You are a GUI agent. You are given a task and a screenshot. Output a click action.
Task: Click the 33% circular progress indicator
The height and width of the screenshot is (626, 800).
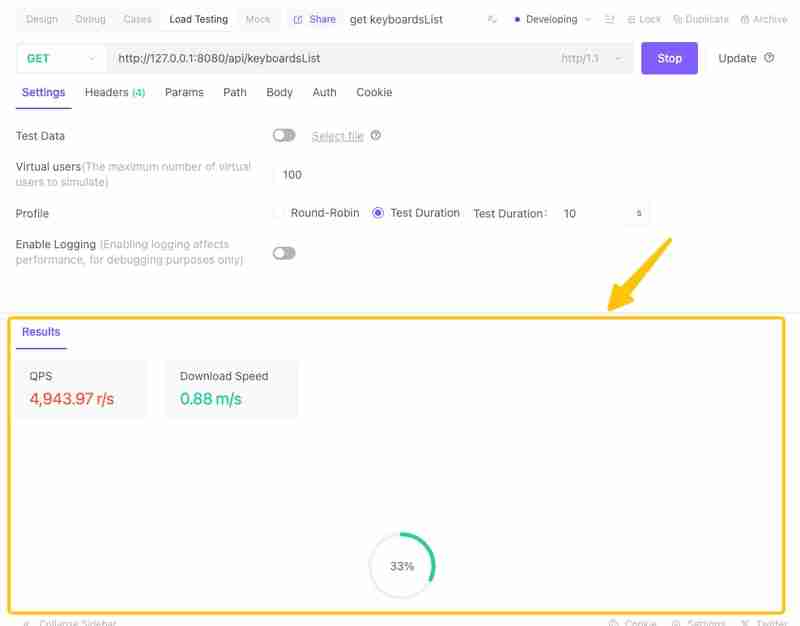click(x=402, y=565)
